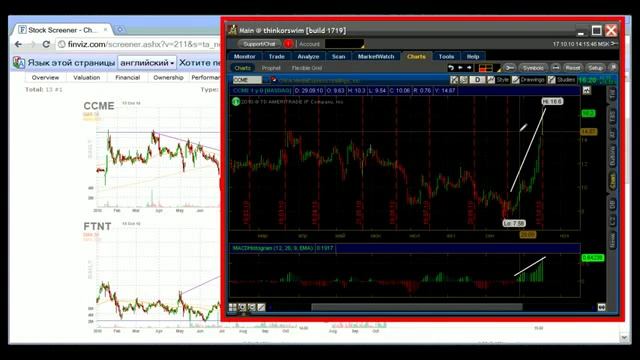This screenshot has height=360, width=640.
Task: Open the MarketWatch tab
Action: (x=376, y=56)
